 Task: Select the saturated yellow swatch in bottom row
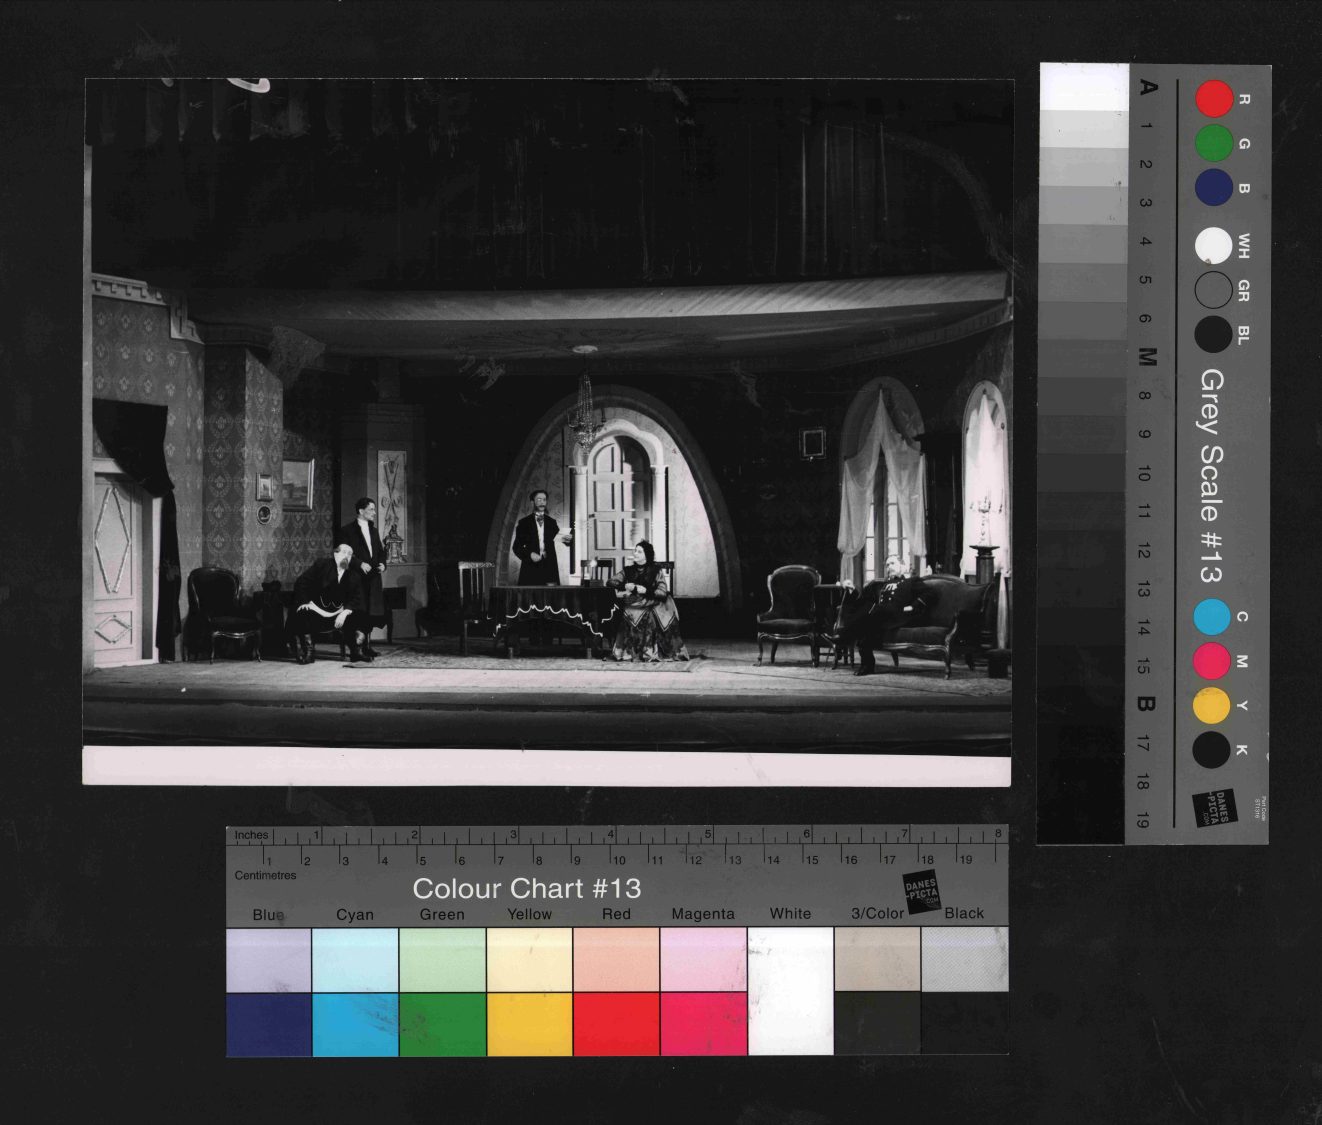[529, 1023]
